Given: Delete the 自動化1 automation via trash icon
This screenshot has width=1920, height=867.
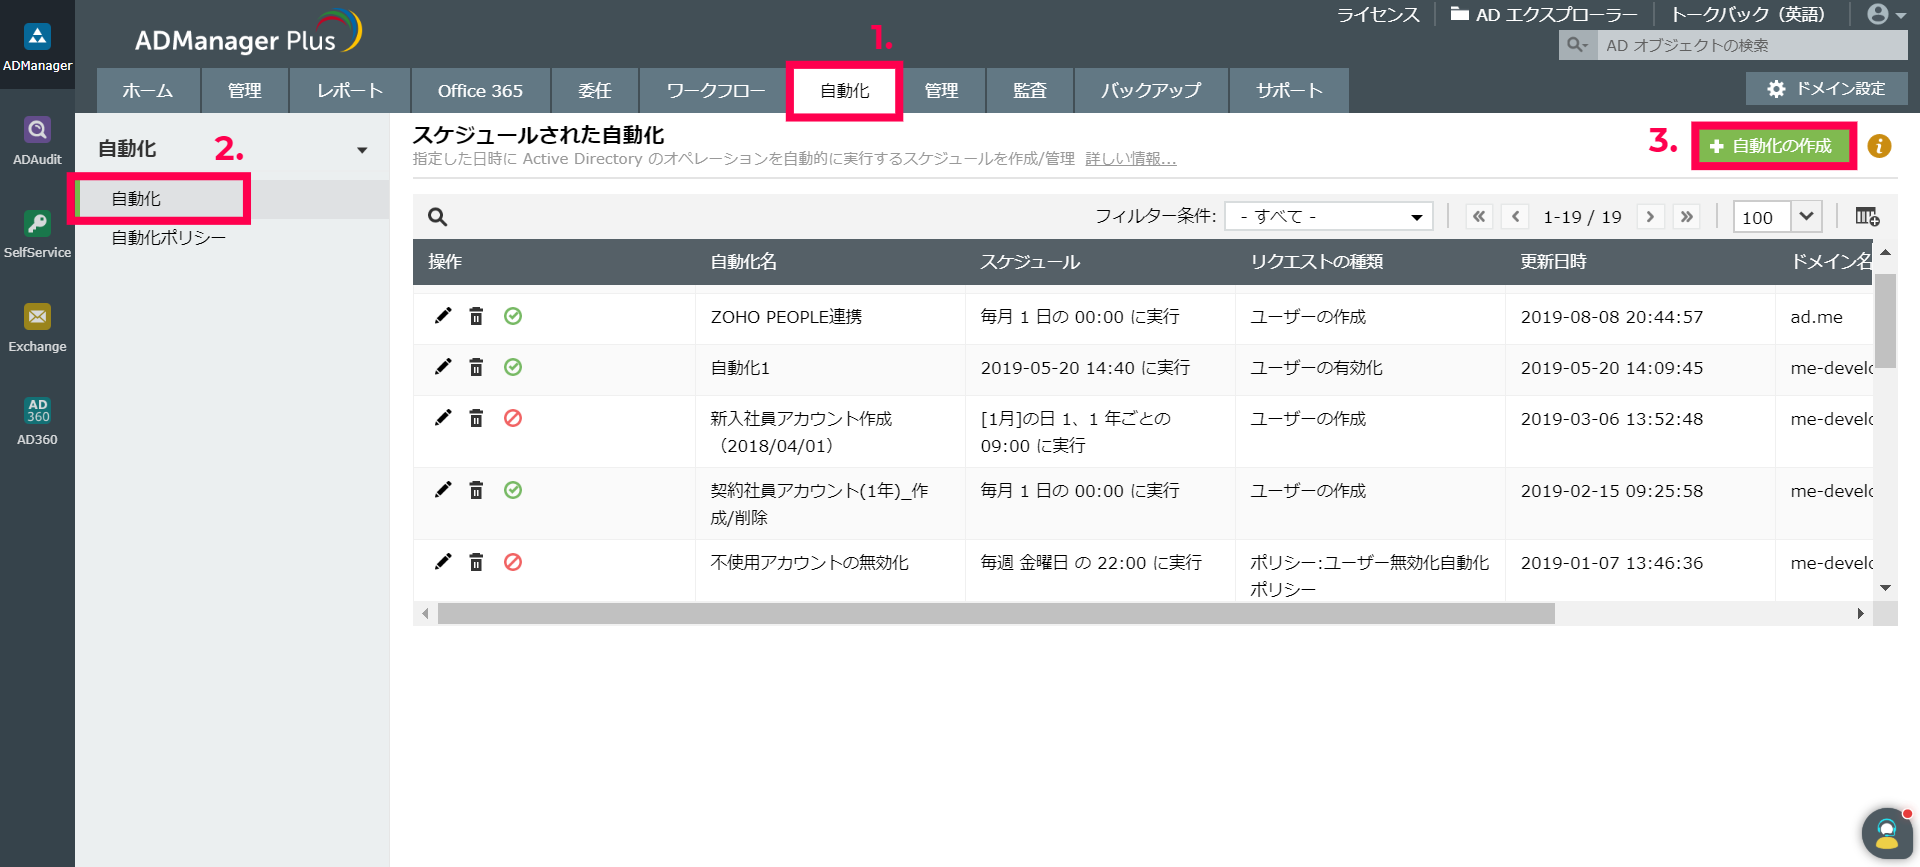Looking at the screenshot, I should pos(476,367).
